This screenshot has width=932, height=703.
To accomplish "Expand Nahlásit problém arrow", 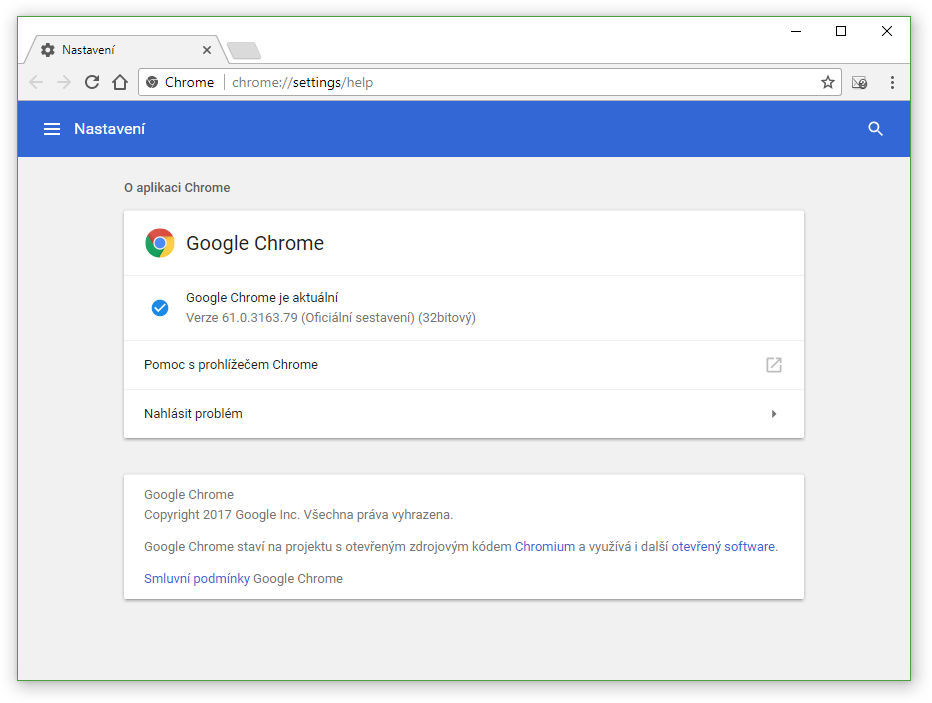I will coord(773,414).
